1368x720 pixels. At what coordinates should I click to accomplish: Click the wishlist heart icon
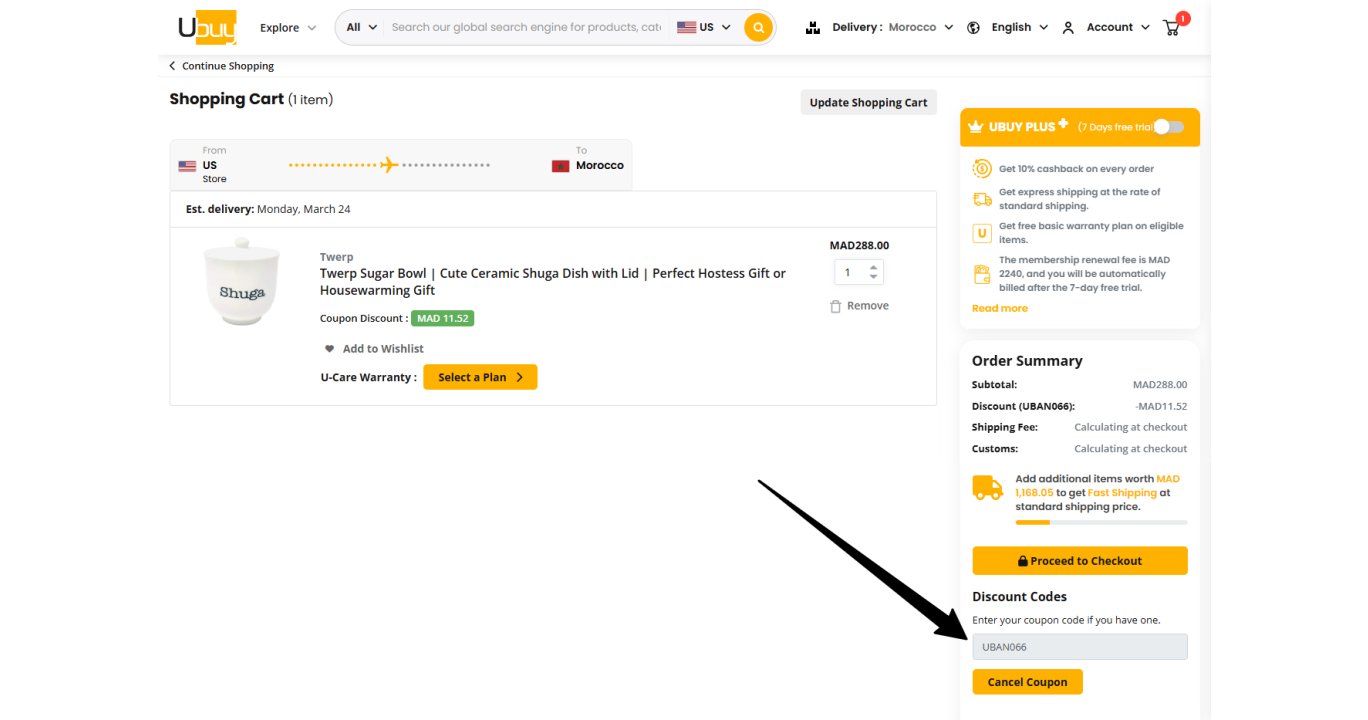tap(329, 349)
